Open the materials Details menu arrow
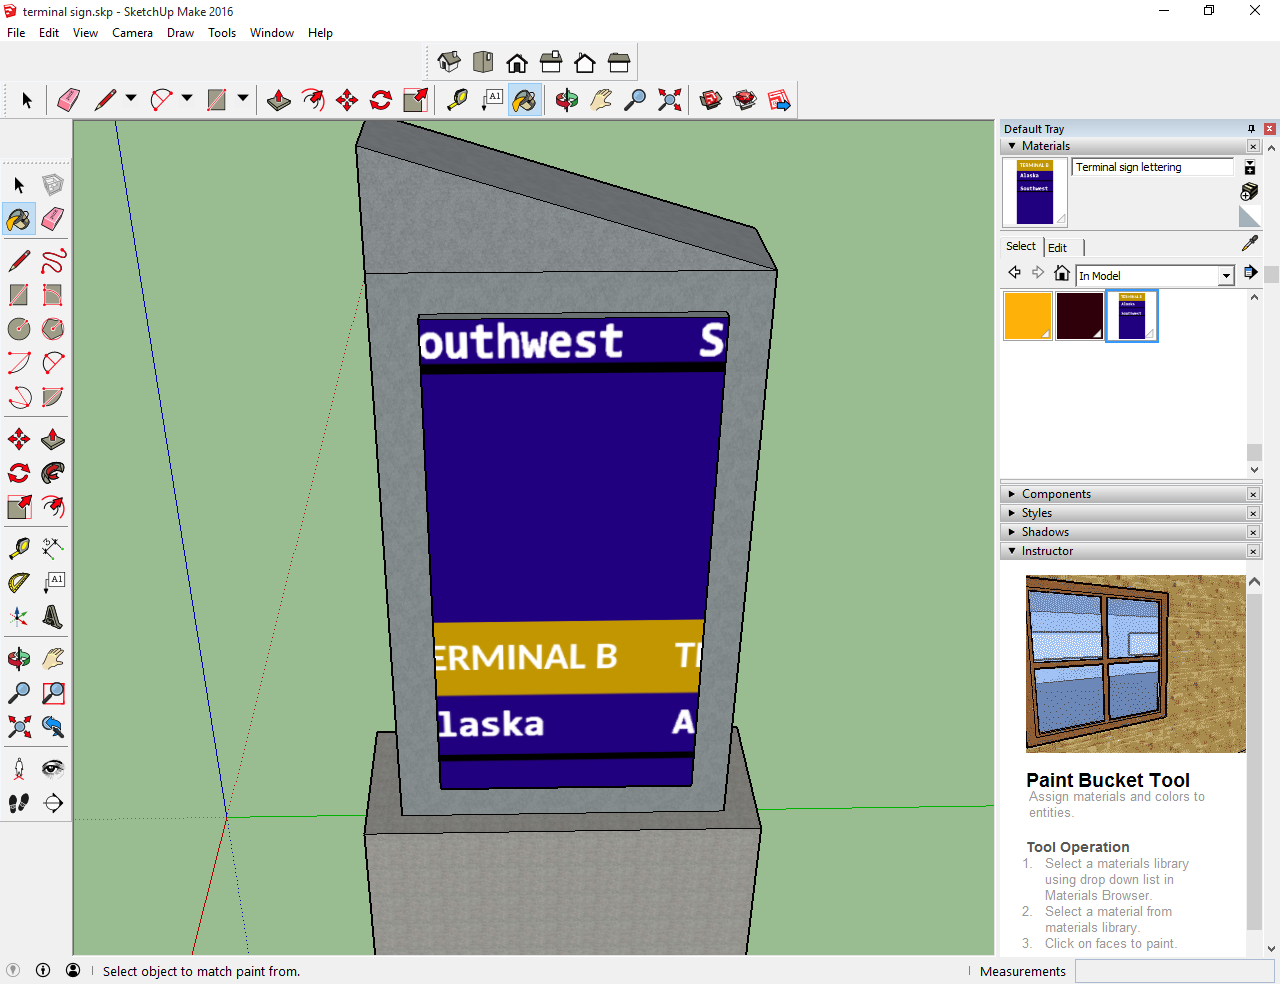This screenshot has width=1280, height=984. point(1251,272)
